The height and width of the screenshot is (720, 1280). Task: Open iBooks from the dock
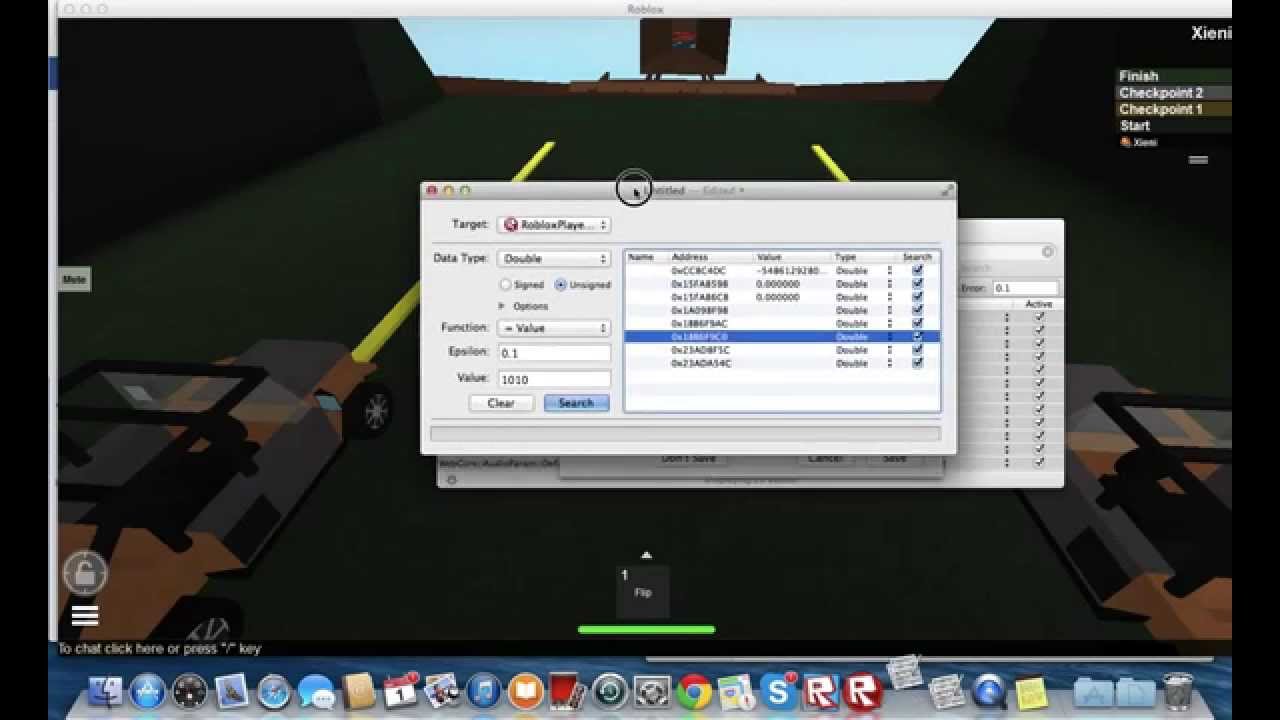[526, 692]
